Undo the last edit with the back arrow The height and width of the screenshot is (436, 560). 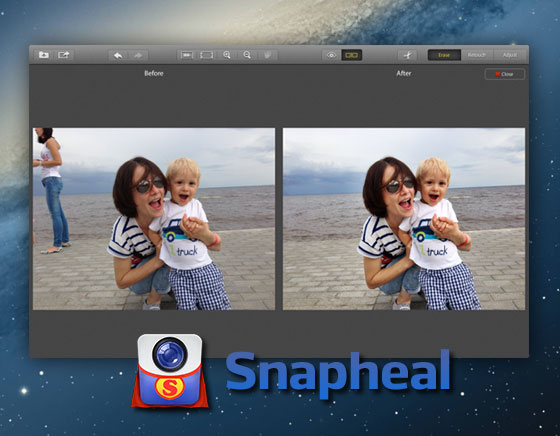[x=118, y=55]
